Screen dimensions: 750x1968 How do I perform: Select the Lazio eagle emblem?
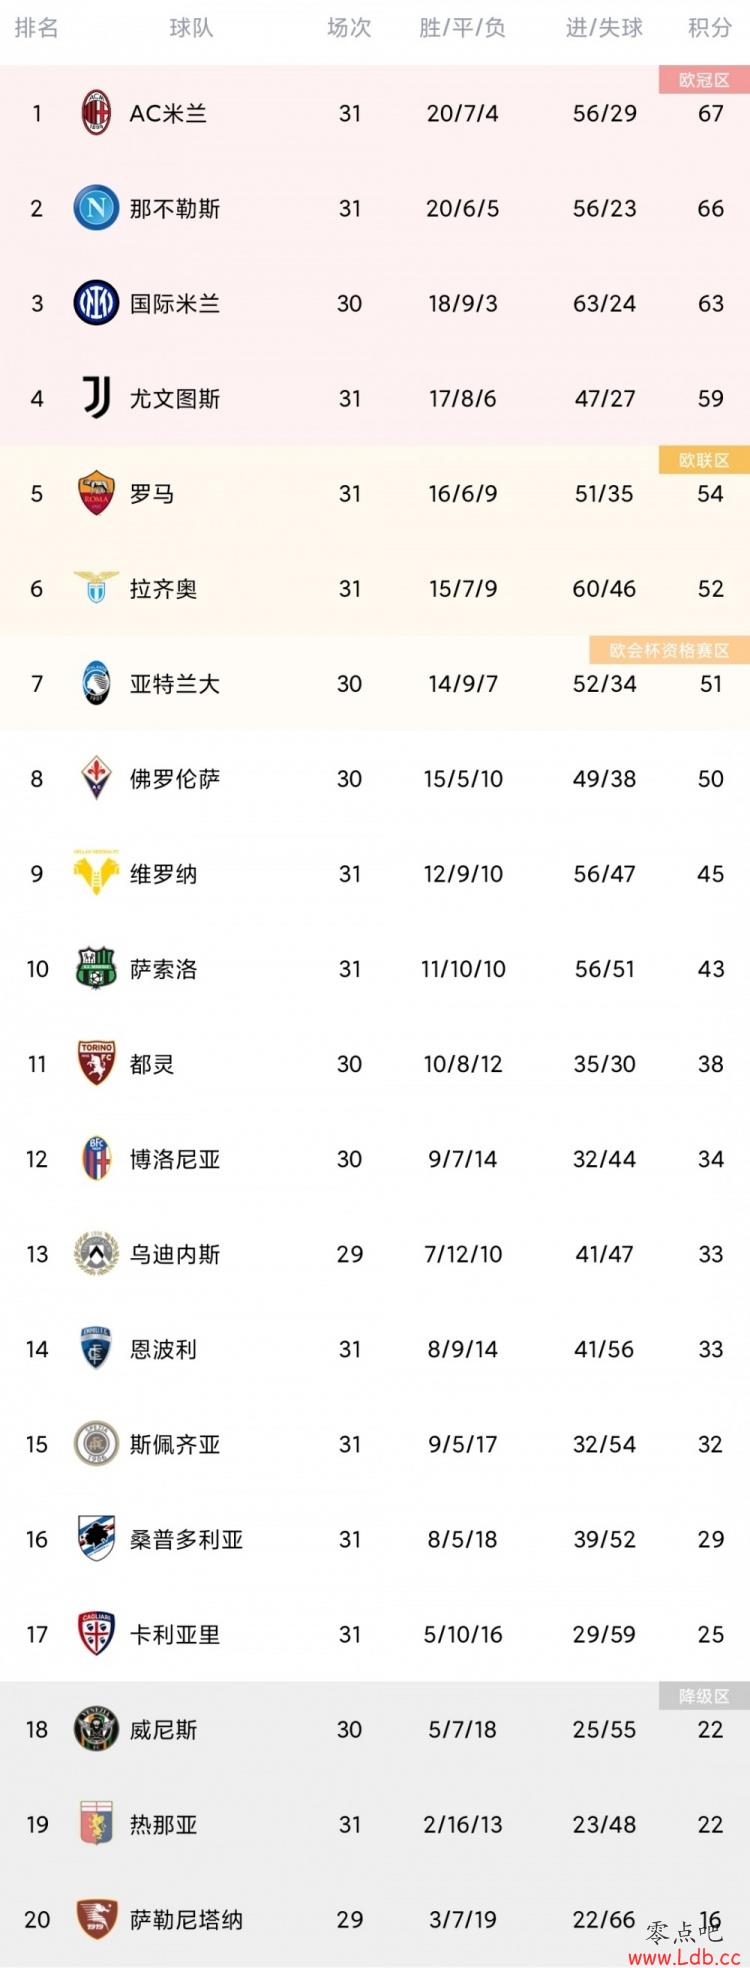[x=96, y=588]
